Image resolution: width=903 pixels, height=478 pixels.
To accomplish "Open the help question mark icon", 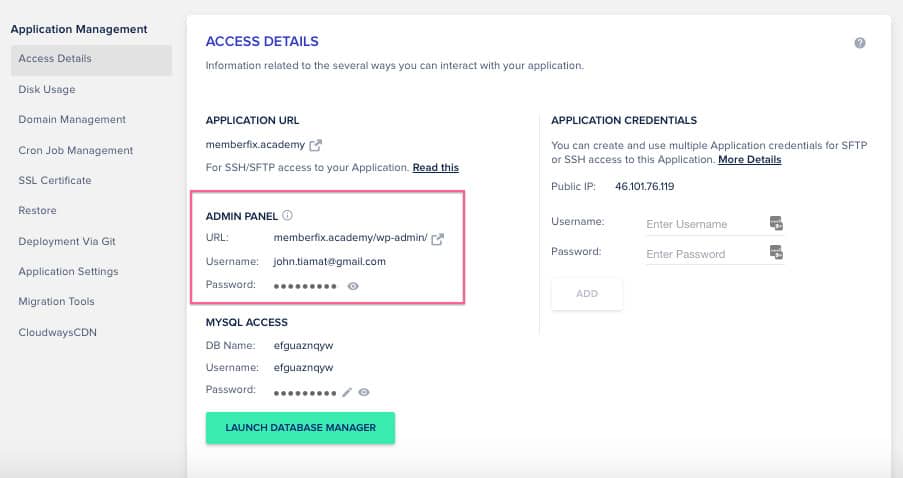I will click(860, 43).
